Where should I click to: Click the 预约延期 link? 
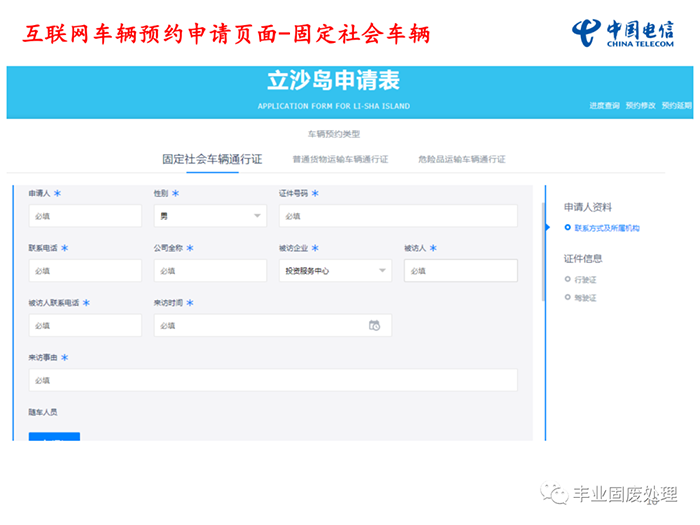[676, 105]
